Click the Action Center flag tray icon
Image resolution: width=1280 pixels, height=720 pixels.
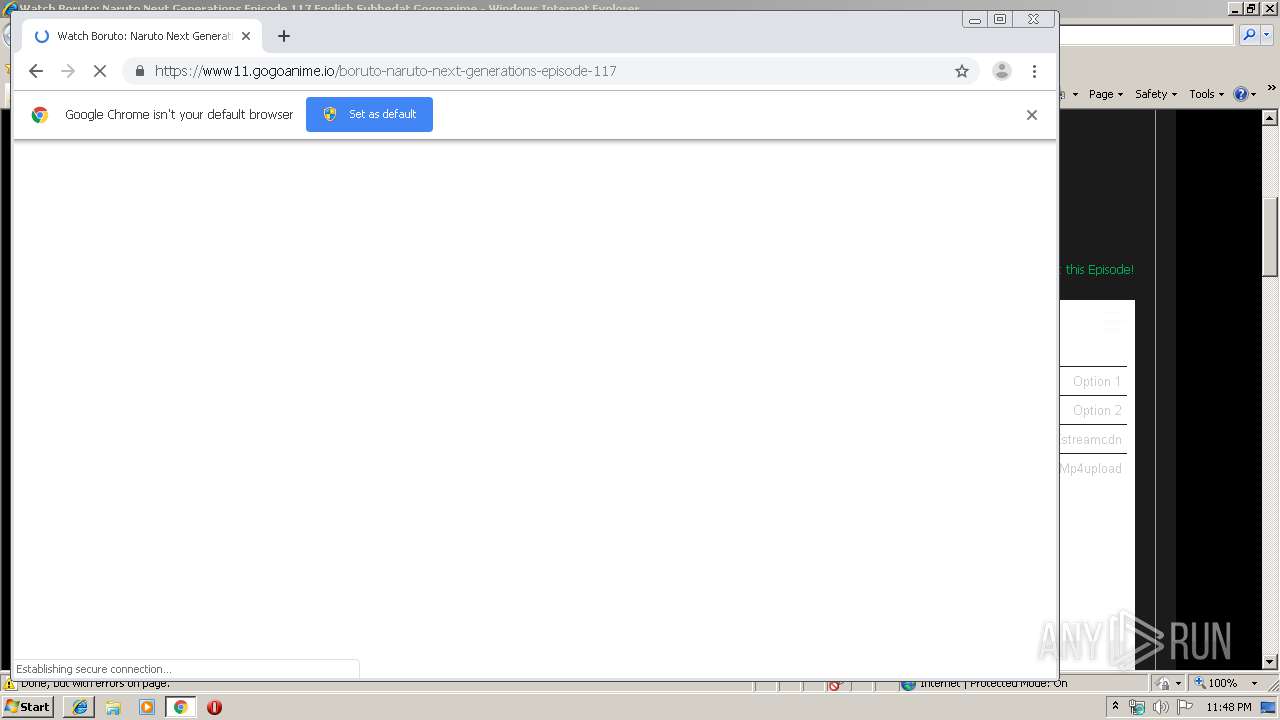tap(1185, 707)
